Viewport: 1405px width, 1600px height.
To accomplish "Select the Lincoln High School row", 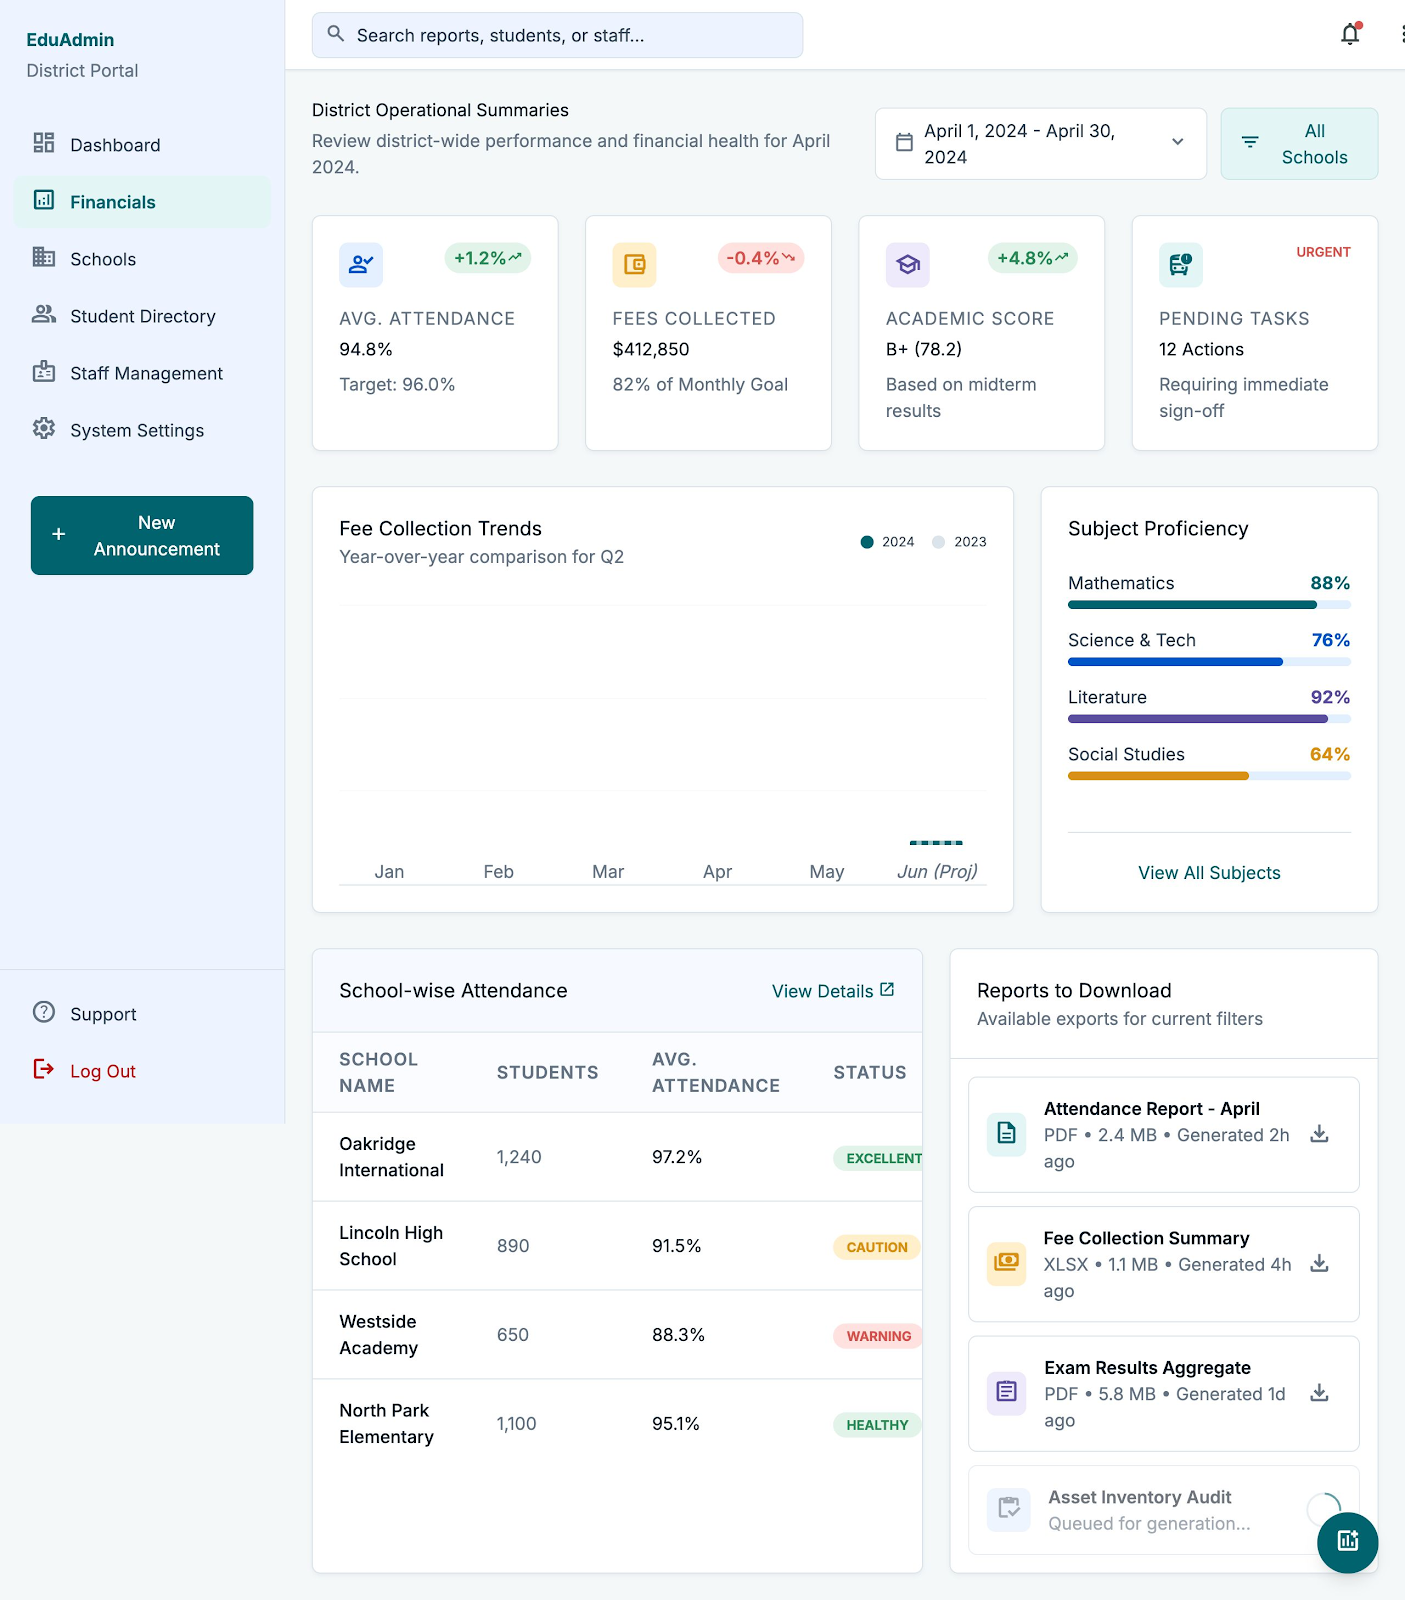I will [x=617, y=1246].
